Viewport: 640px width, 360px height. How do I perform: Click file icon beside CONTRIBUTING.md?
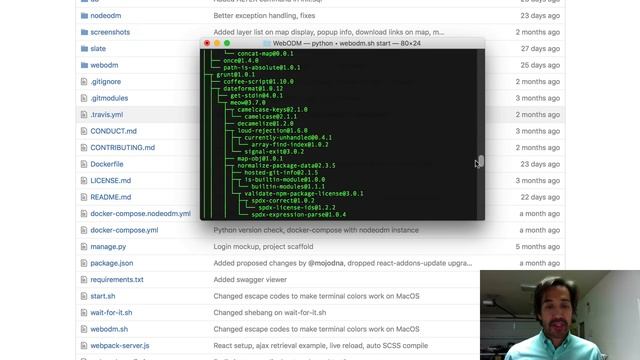click(x=84, y=148)
